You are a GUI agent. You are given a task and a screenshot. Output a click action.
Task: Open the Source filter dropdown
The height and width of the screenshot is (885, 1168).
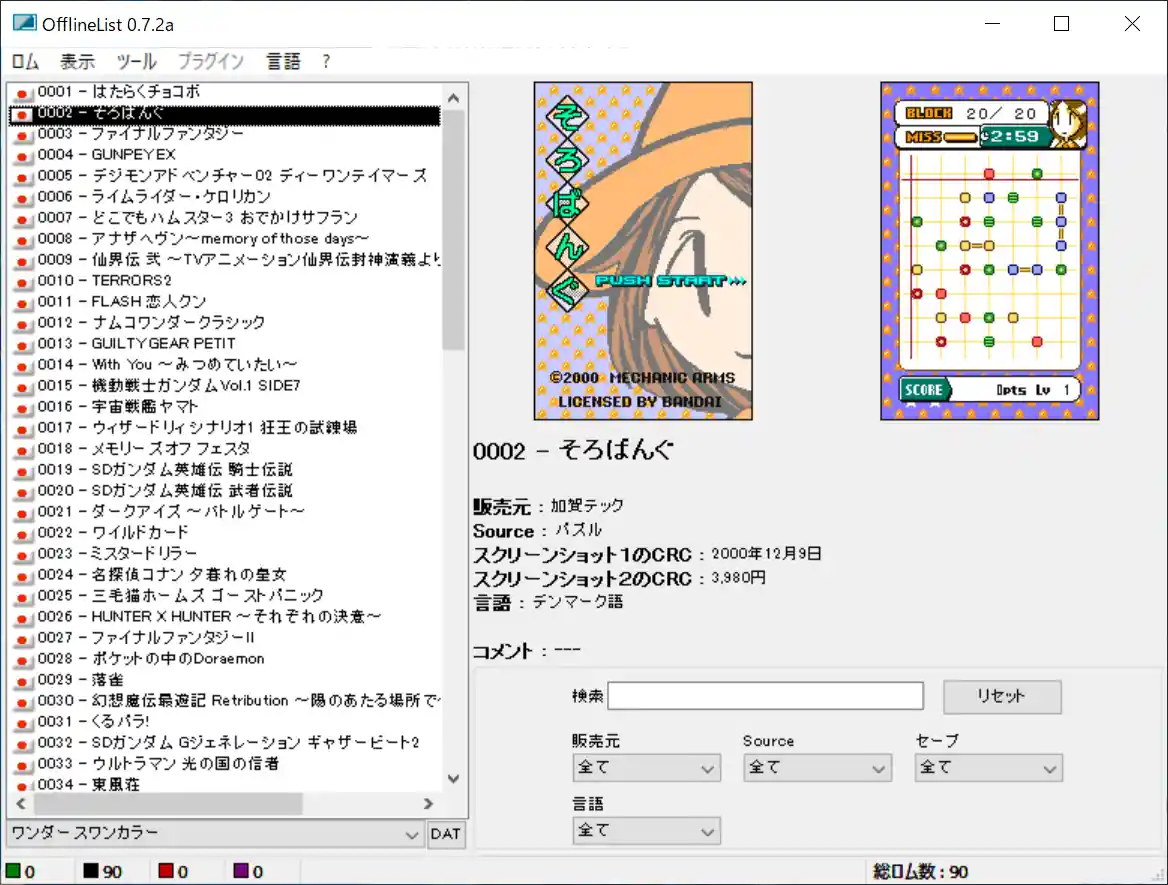tap(817, 768)
